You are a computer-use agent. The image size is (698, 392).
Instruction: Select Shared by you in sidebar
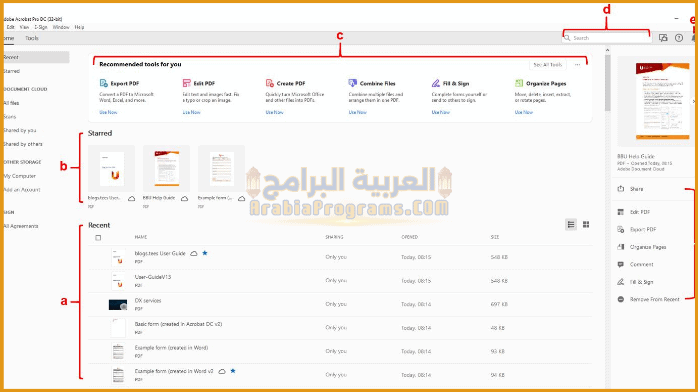tap(20, 130)
